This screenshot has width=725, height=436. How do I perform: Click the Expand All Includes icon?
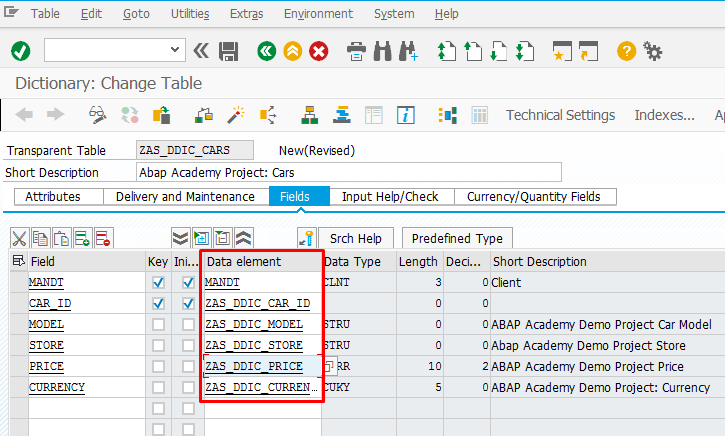[x=180, y=239]
